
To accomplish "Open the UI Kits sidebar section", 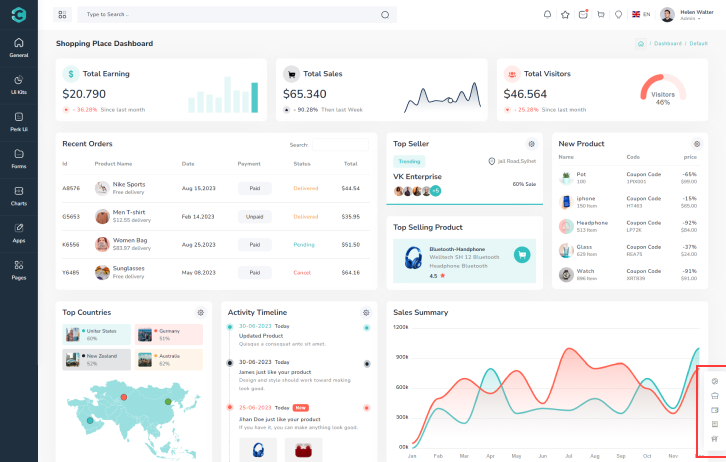I will pyautogui.click(x=18, y=84).
